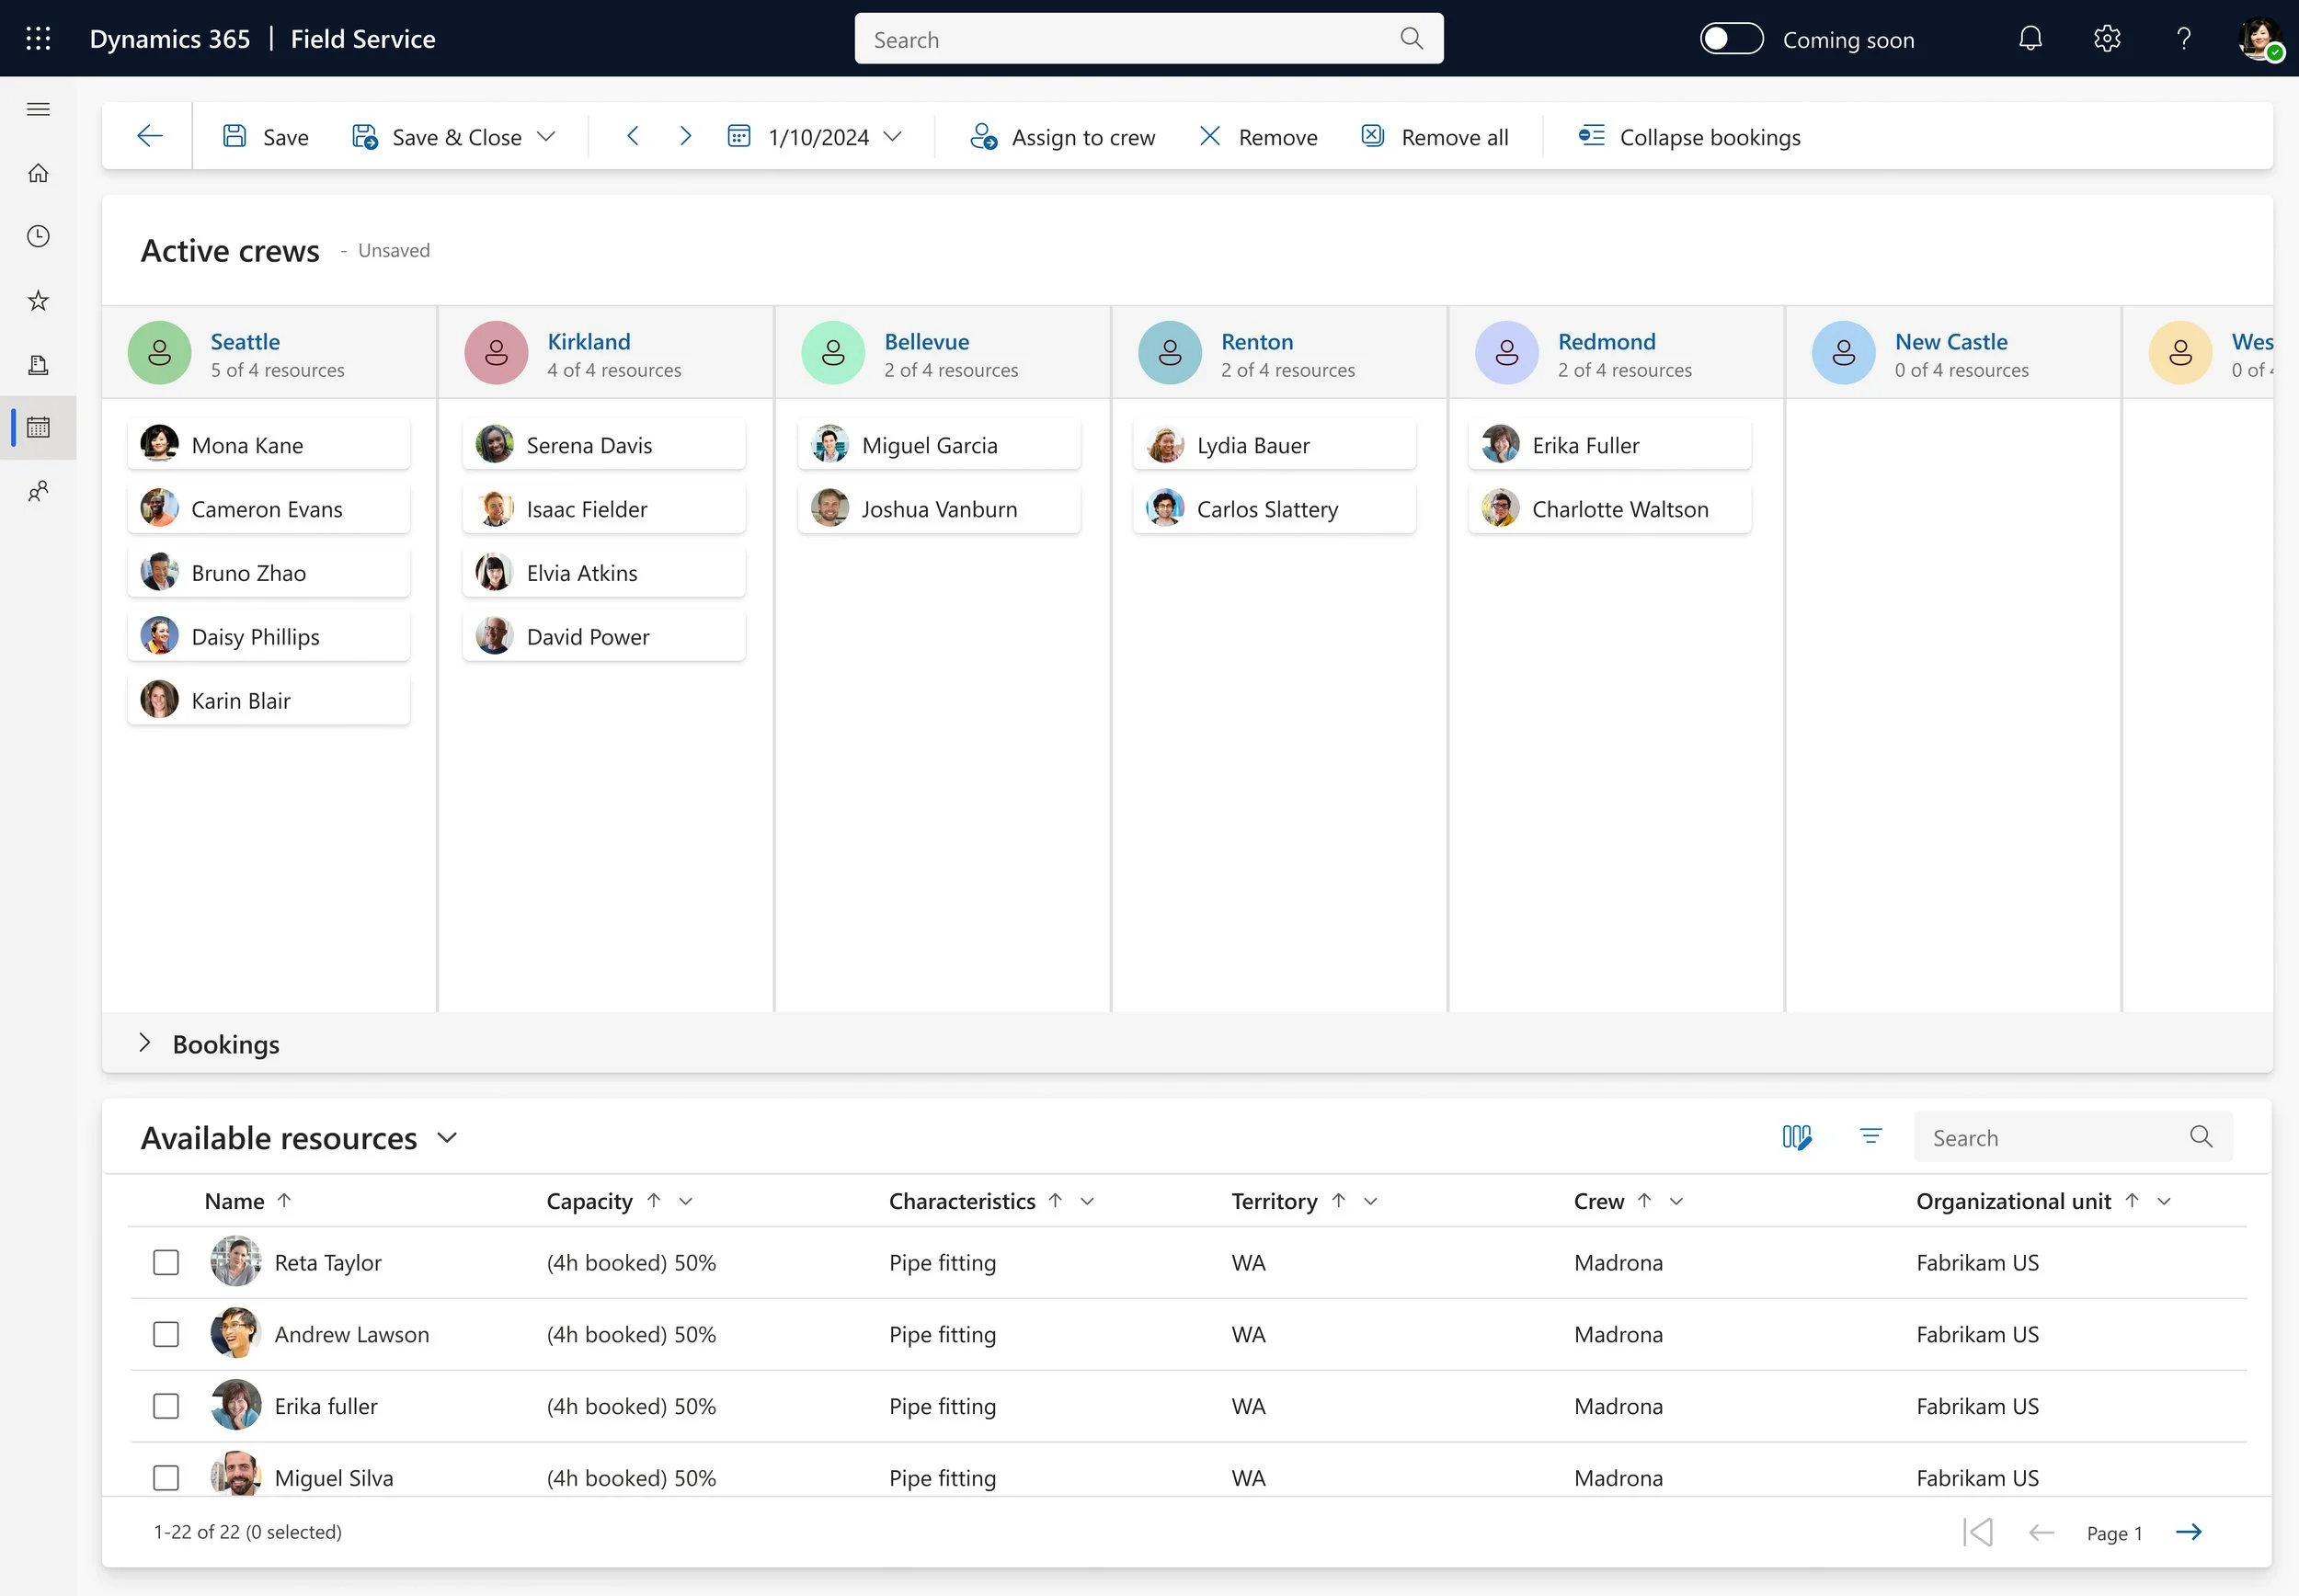Viewport: 2299px width, 1596px height.
Task: Open the app launcher waffle icon
Action: 38,39
